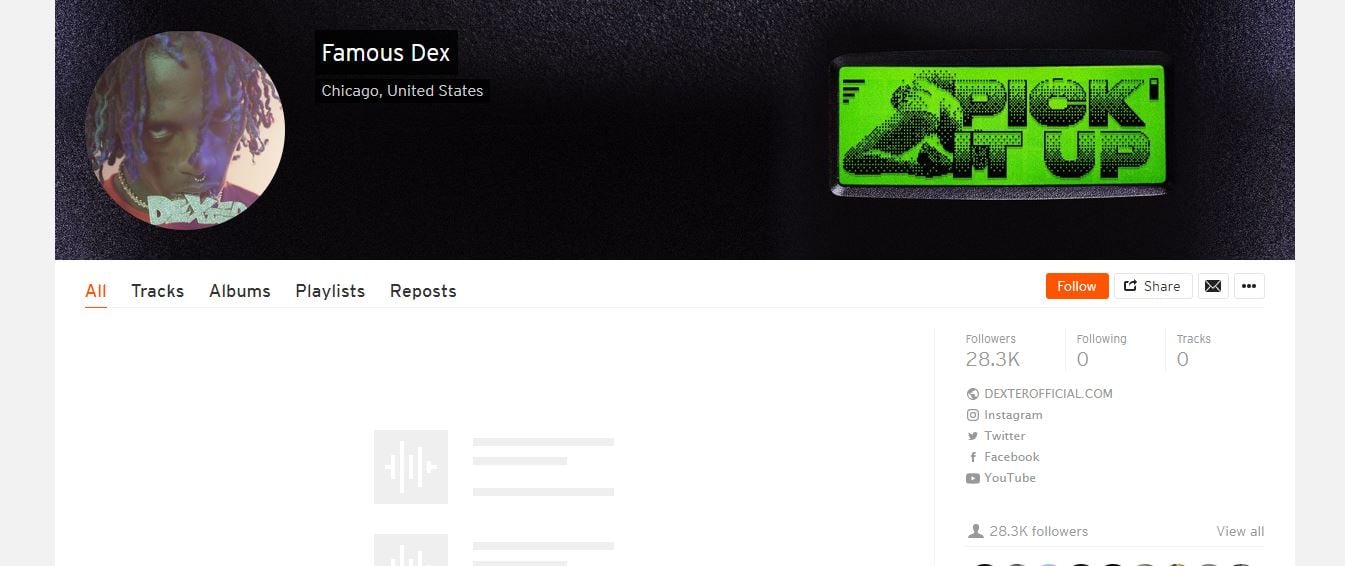
Task: Open the DEXTEROFFICIAL.COM website link
Action: [x=1039, y=394]
